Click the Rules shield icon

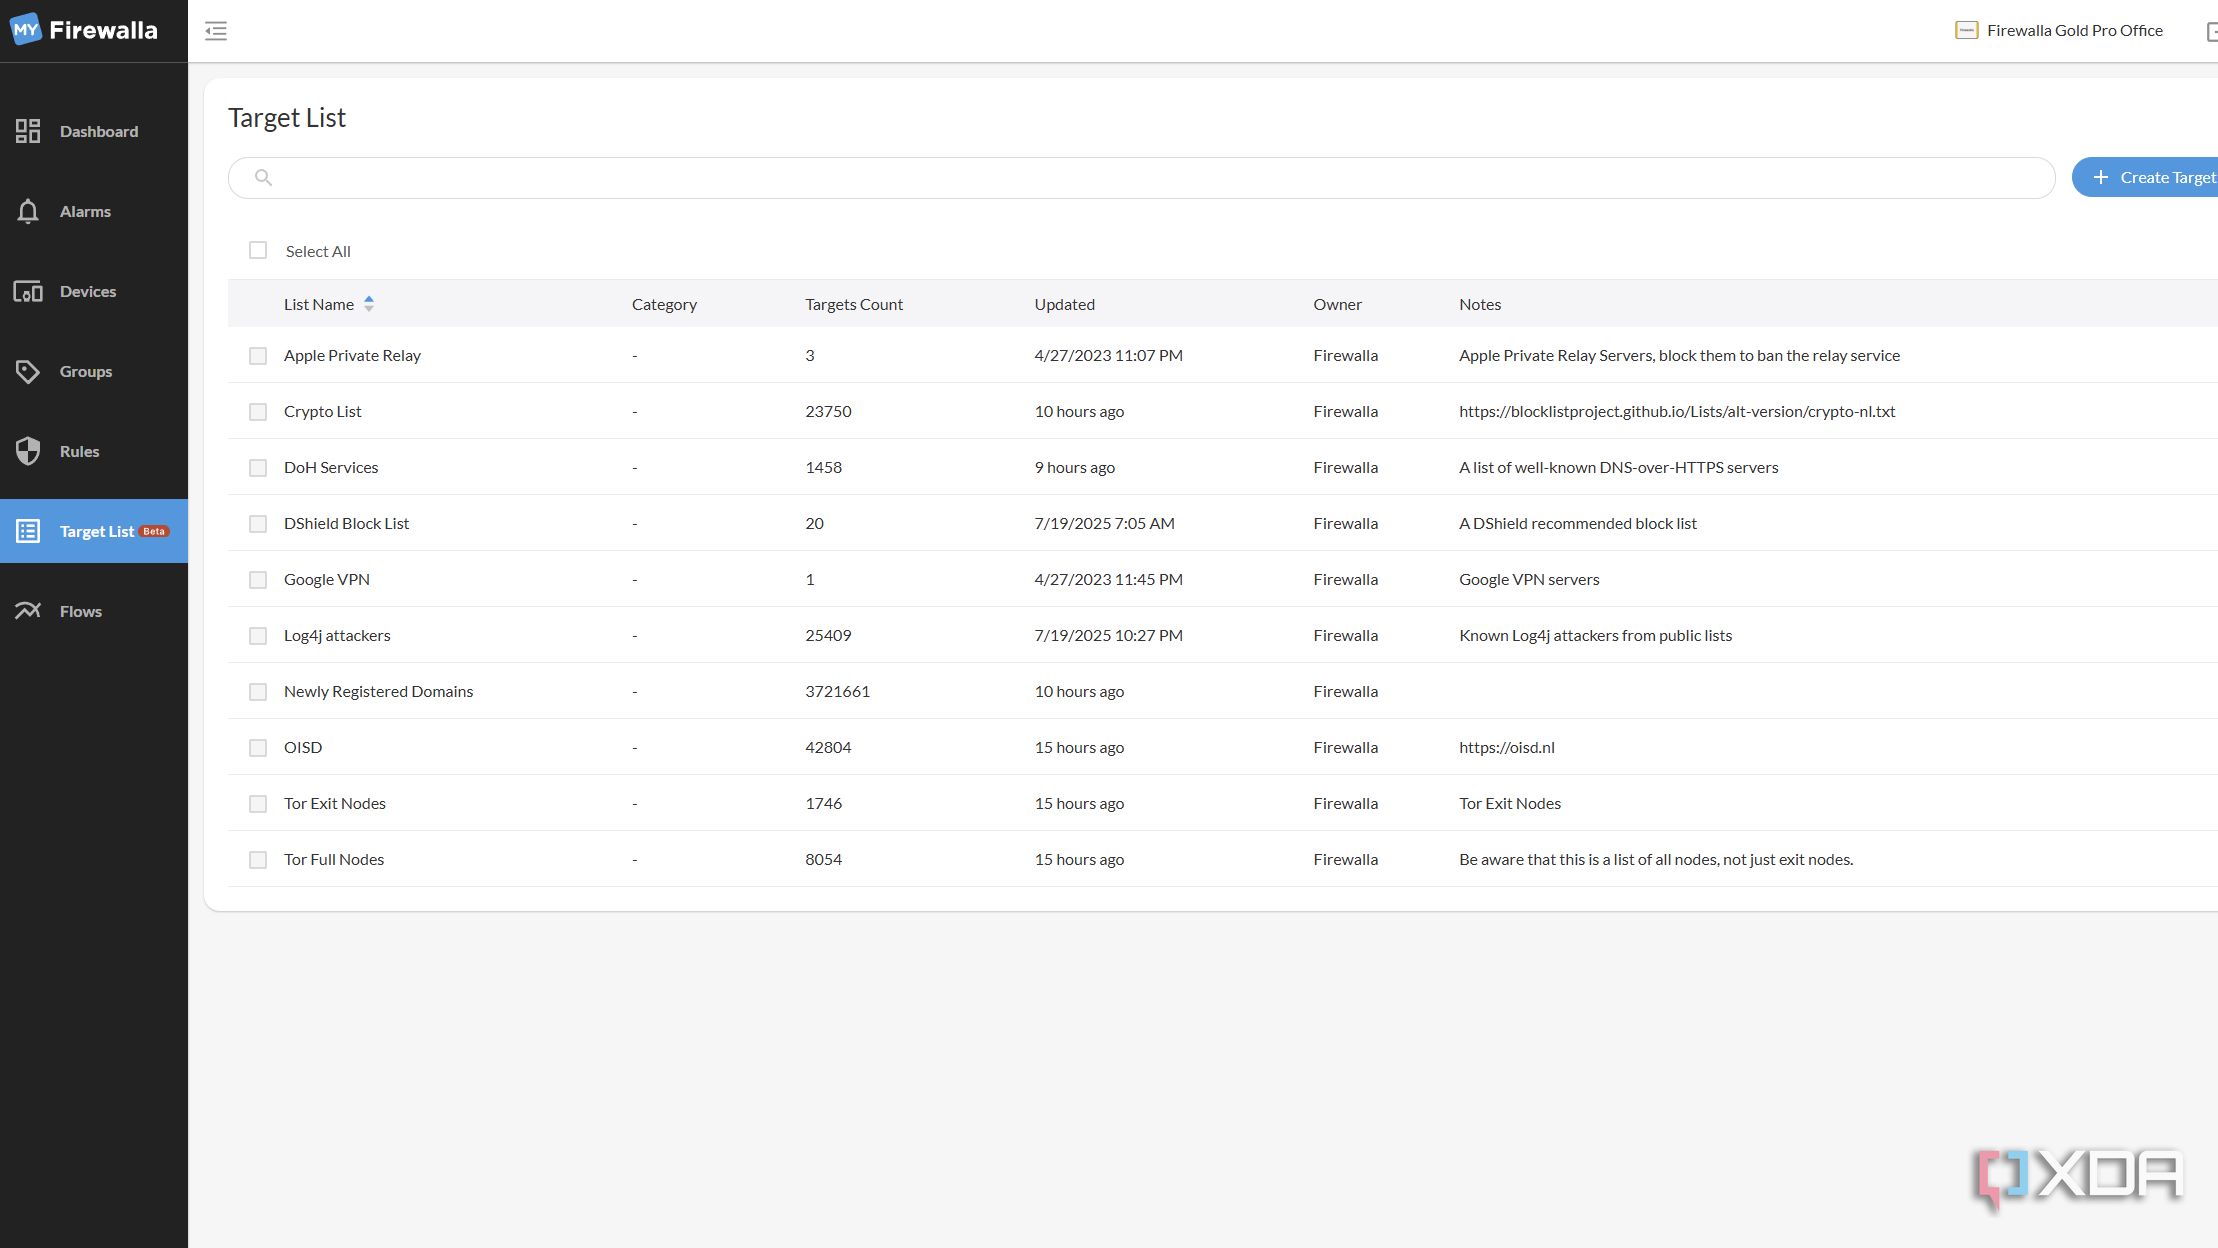tap(28, 451)
